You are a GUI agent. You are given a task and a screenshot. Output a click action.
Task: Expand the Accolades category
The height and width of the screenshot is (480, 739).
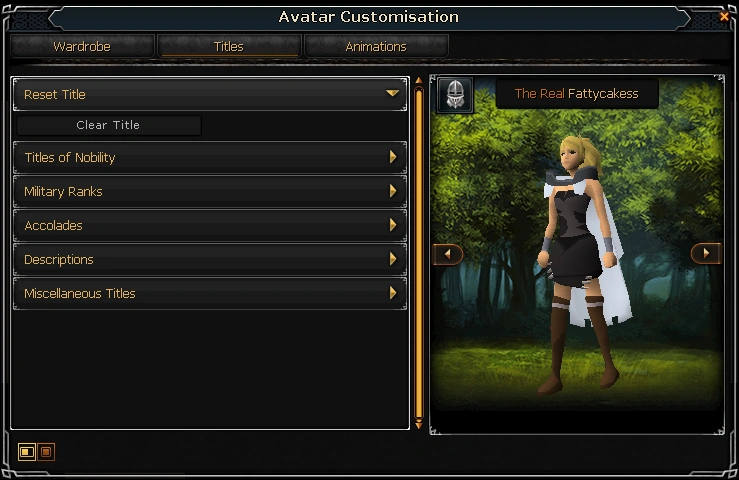210,225
